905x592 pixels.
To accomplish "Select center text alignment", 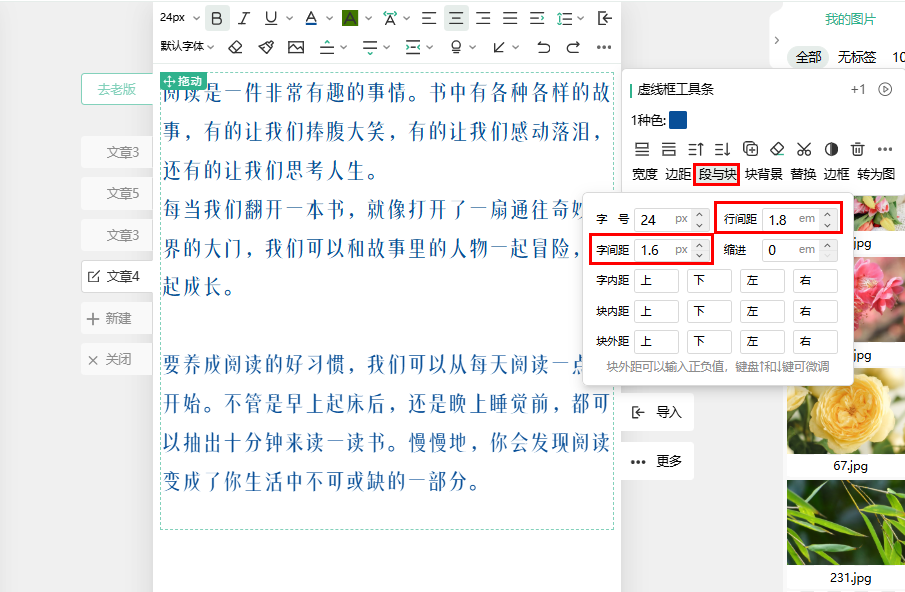I will (x=456, y=18).
